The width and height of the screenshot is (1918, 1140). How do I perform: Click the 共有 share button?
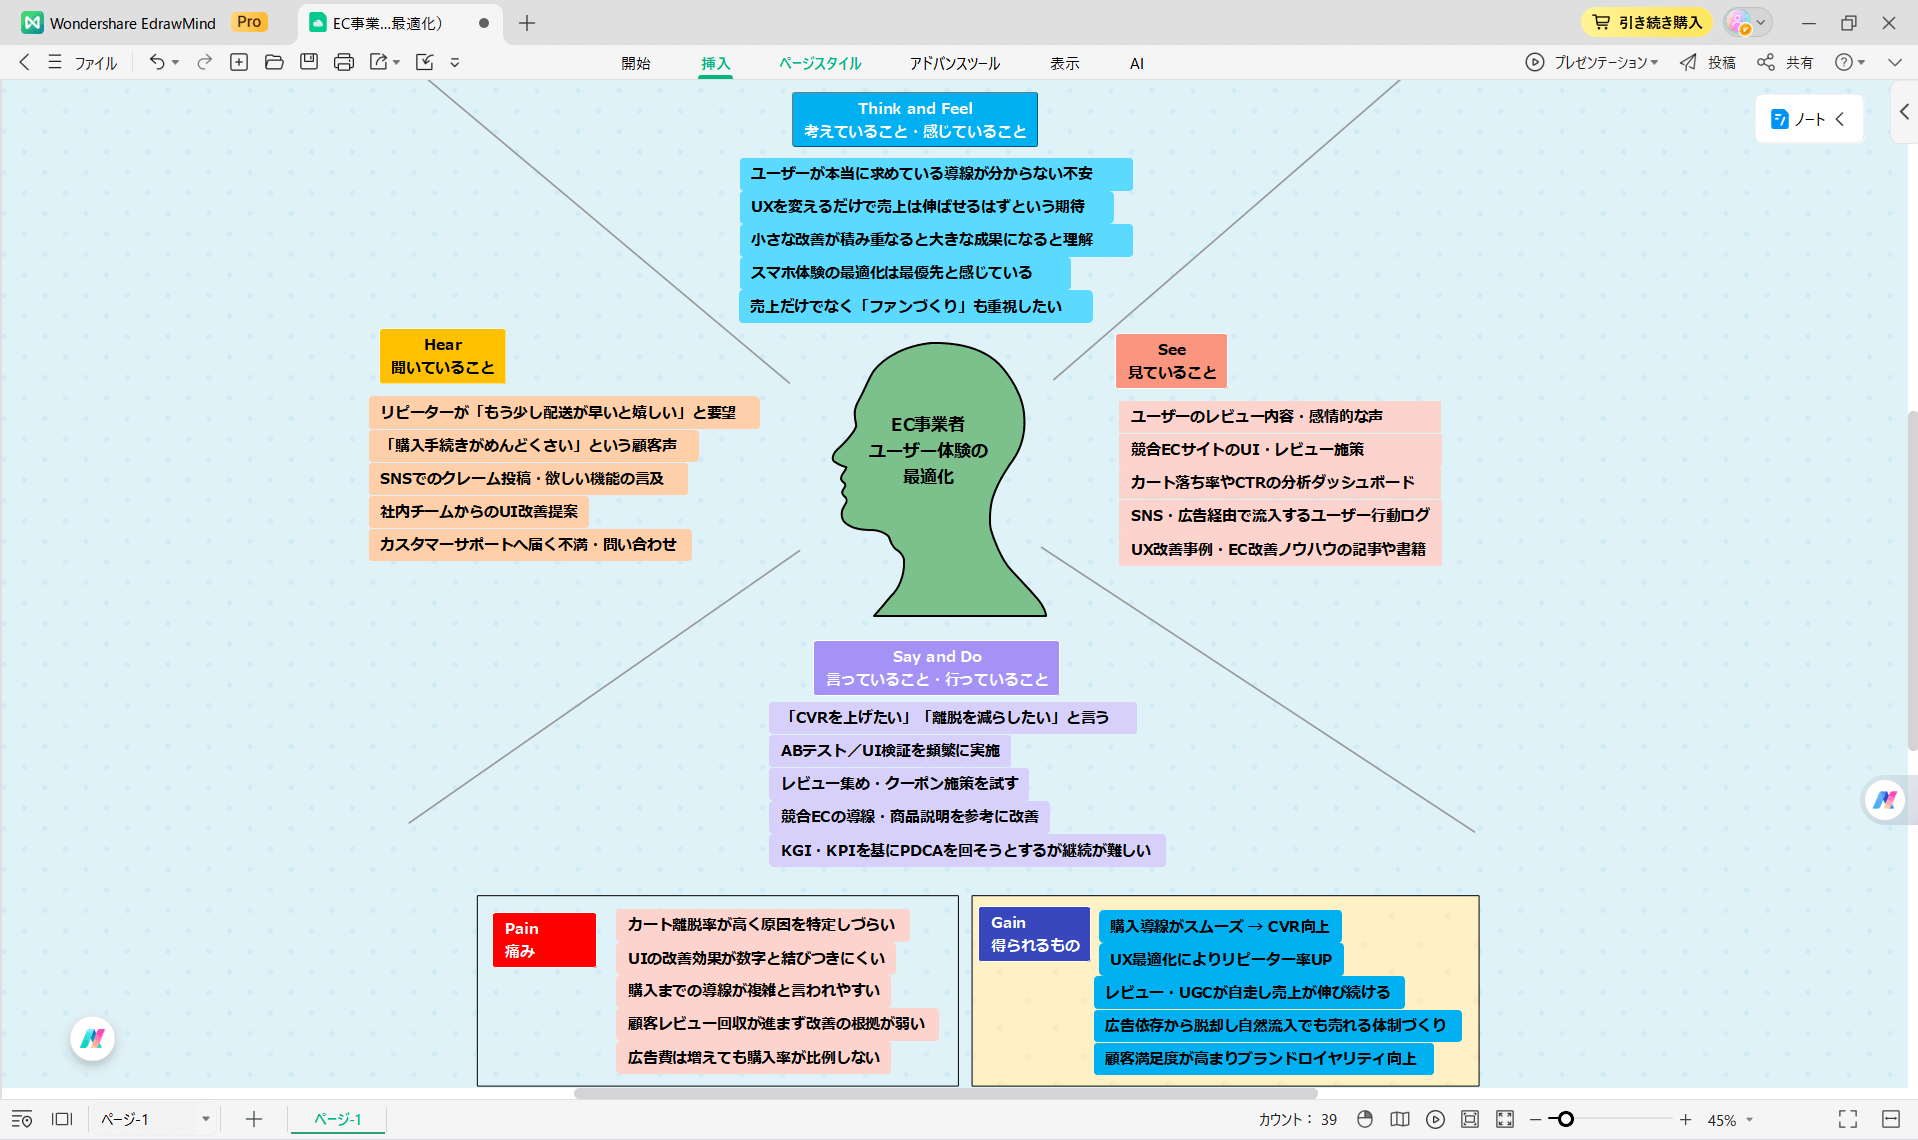click(1786, 62)
